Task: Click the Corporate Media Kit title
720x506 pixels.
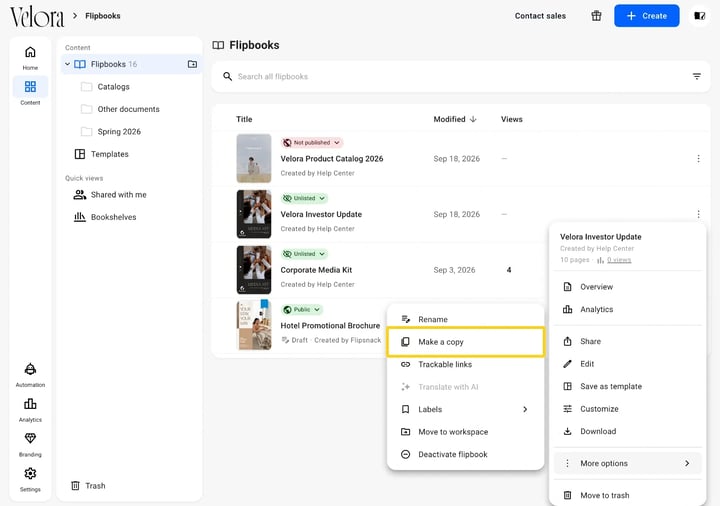Action: [x=316, y=270]
